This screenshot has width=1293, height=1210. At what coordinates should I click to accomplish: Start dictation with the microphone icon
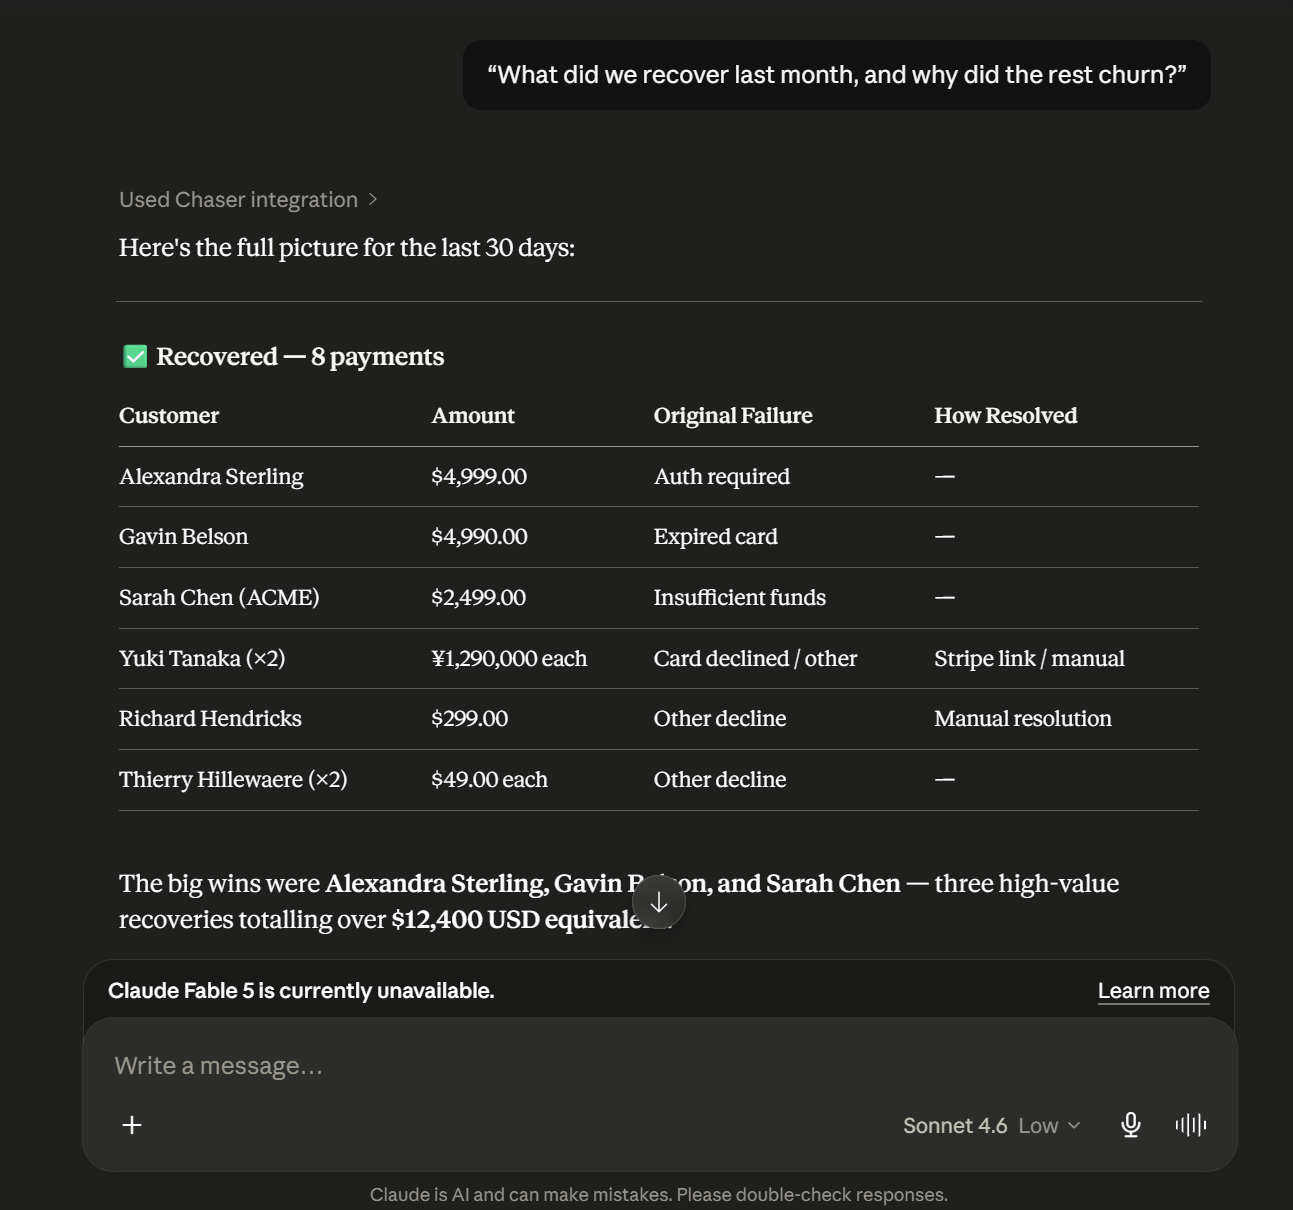pyautogui.click(x=1131, y=1125)
